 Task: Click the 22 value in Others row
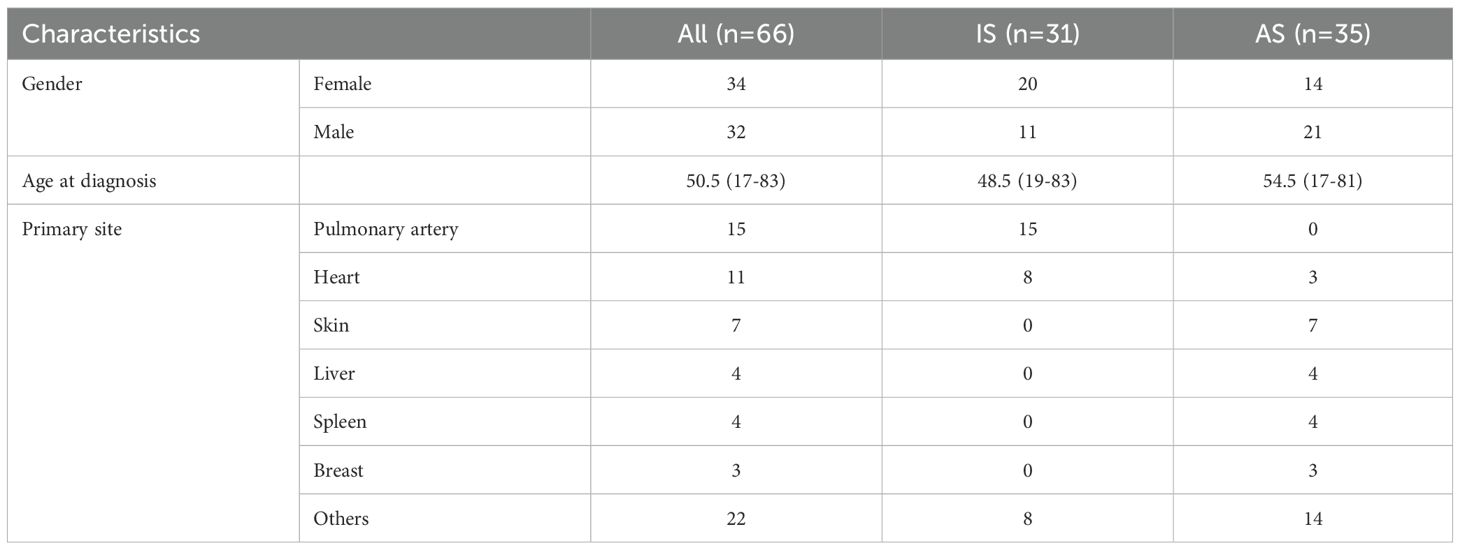[735, 518]
